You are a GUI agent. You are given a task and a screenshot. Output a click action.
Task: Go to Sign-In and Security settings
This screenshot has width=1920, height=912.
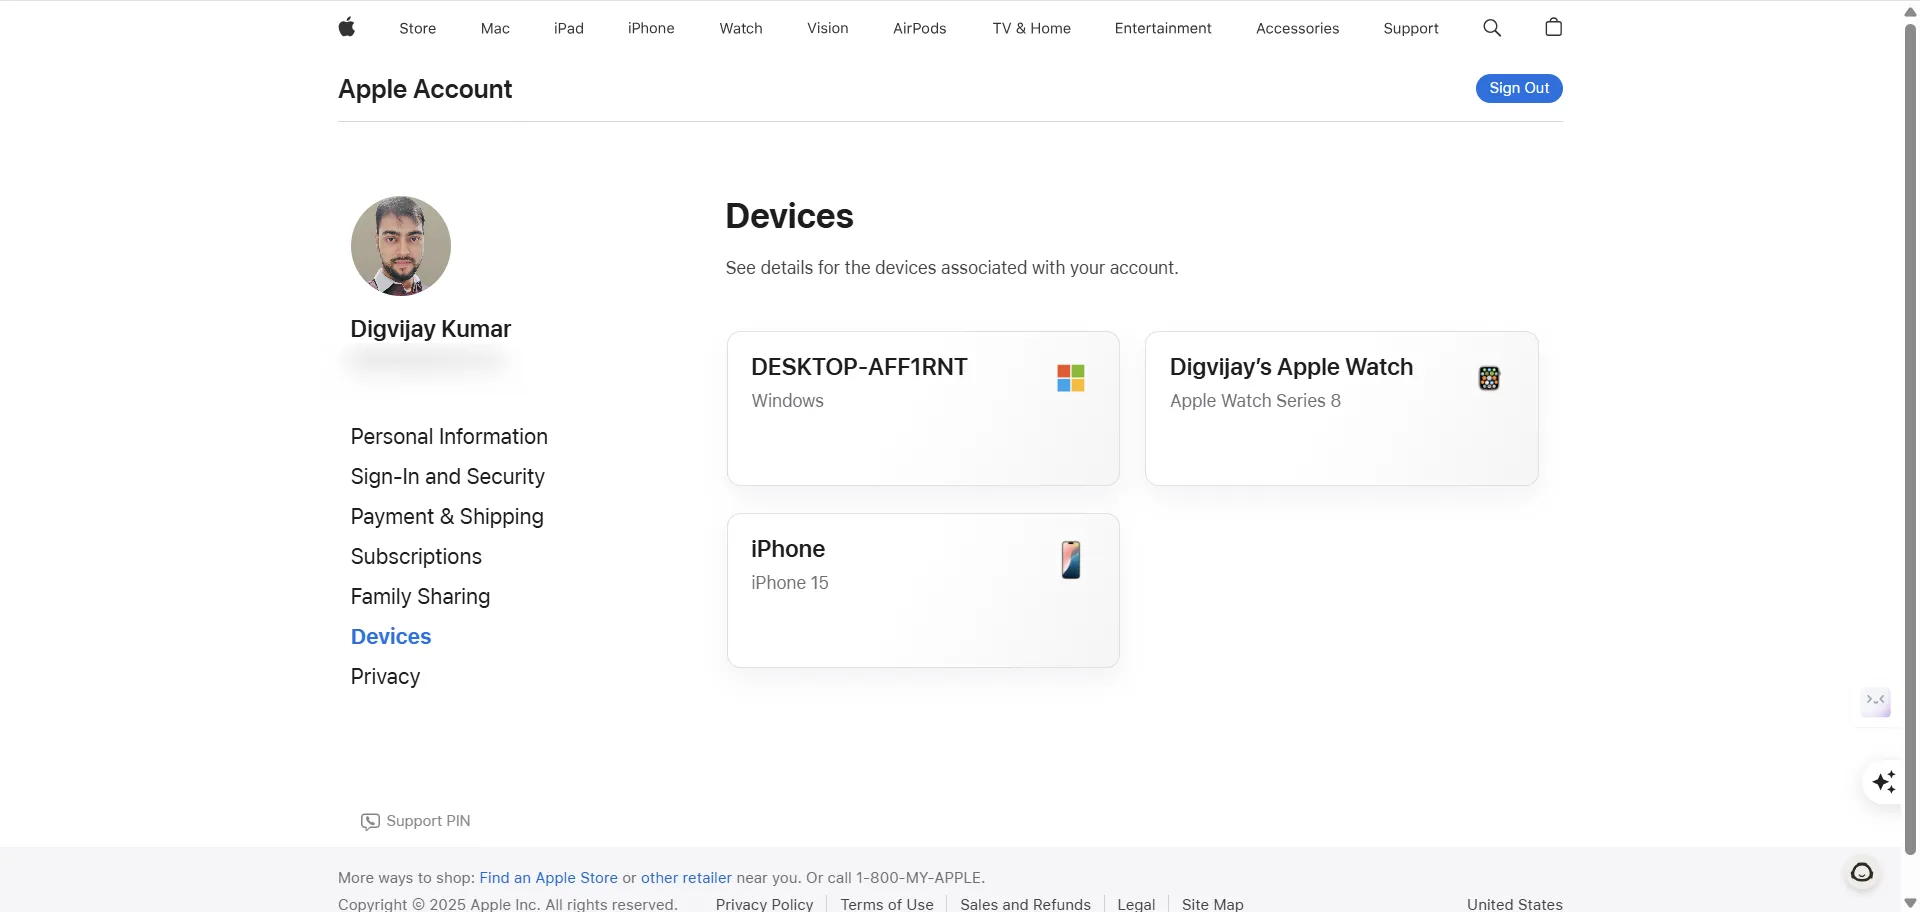tap(447, 476)
